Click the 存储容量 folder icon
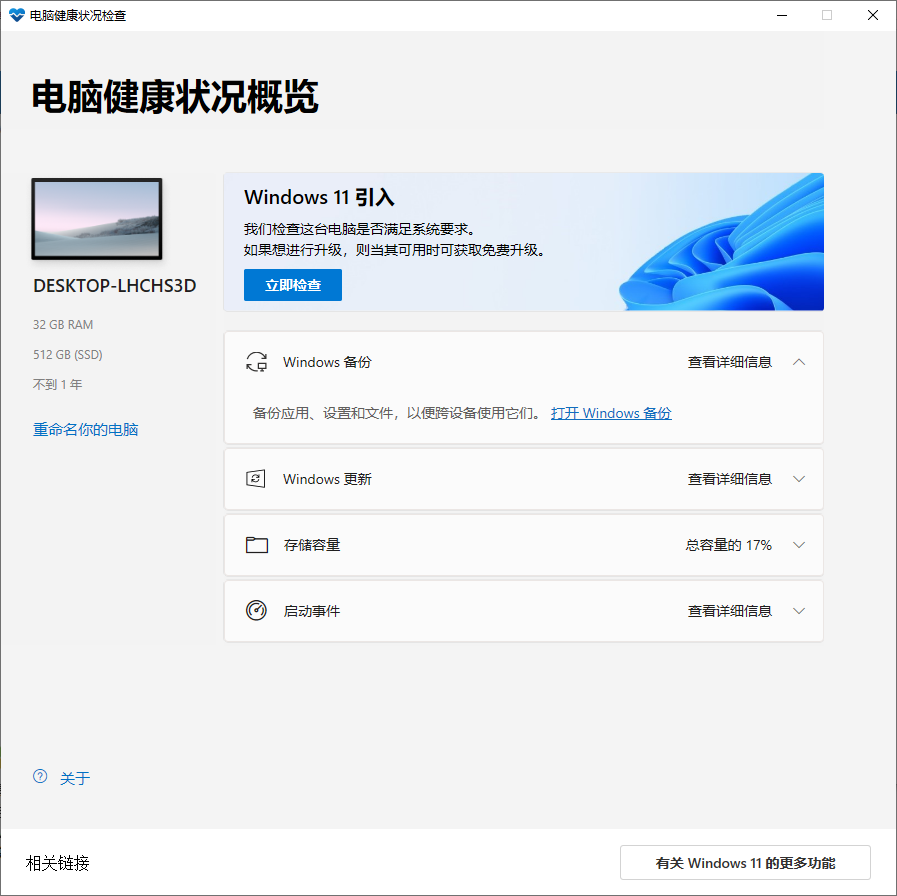Viewport: 897px width, 896px height. click(x=257, y=544)
